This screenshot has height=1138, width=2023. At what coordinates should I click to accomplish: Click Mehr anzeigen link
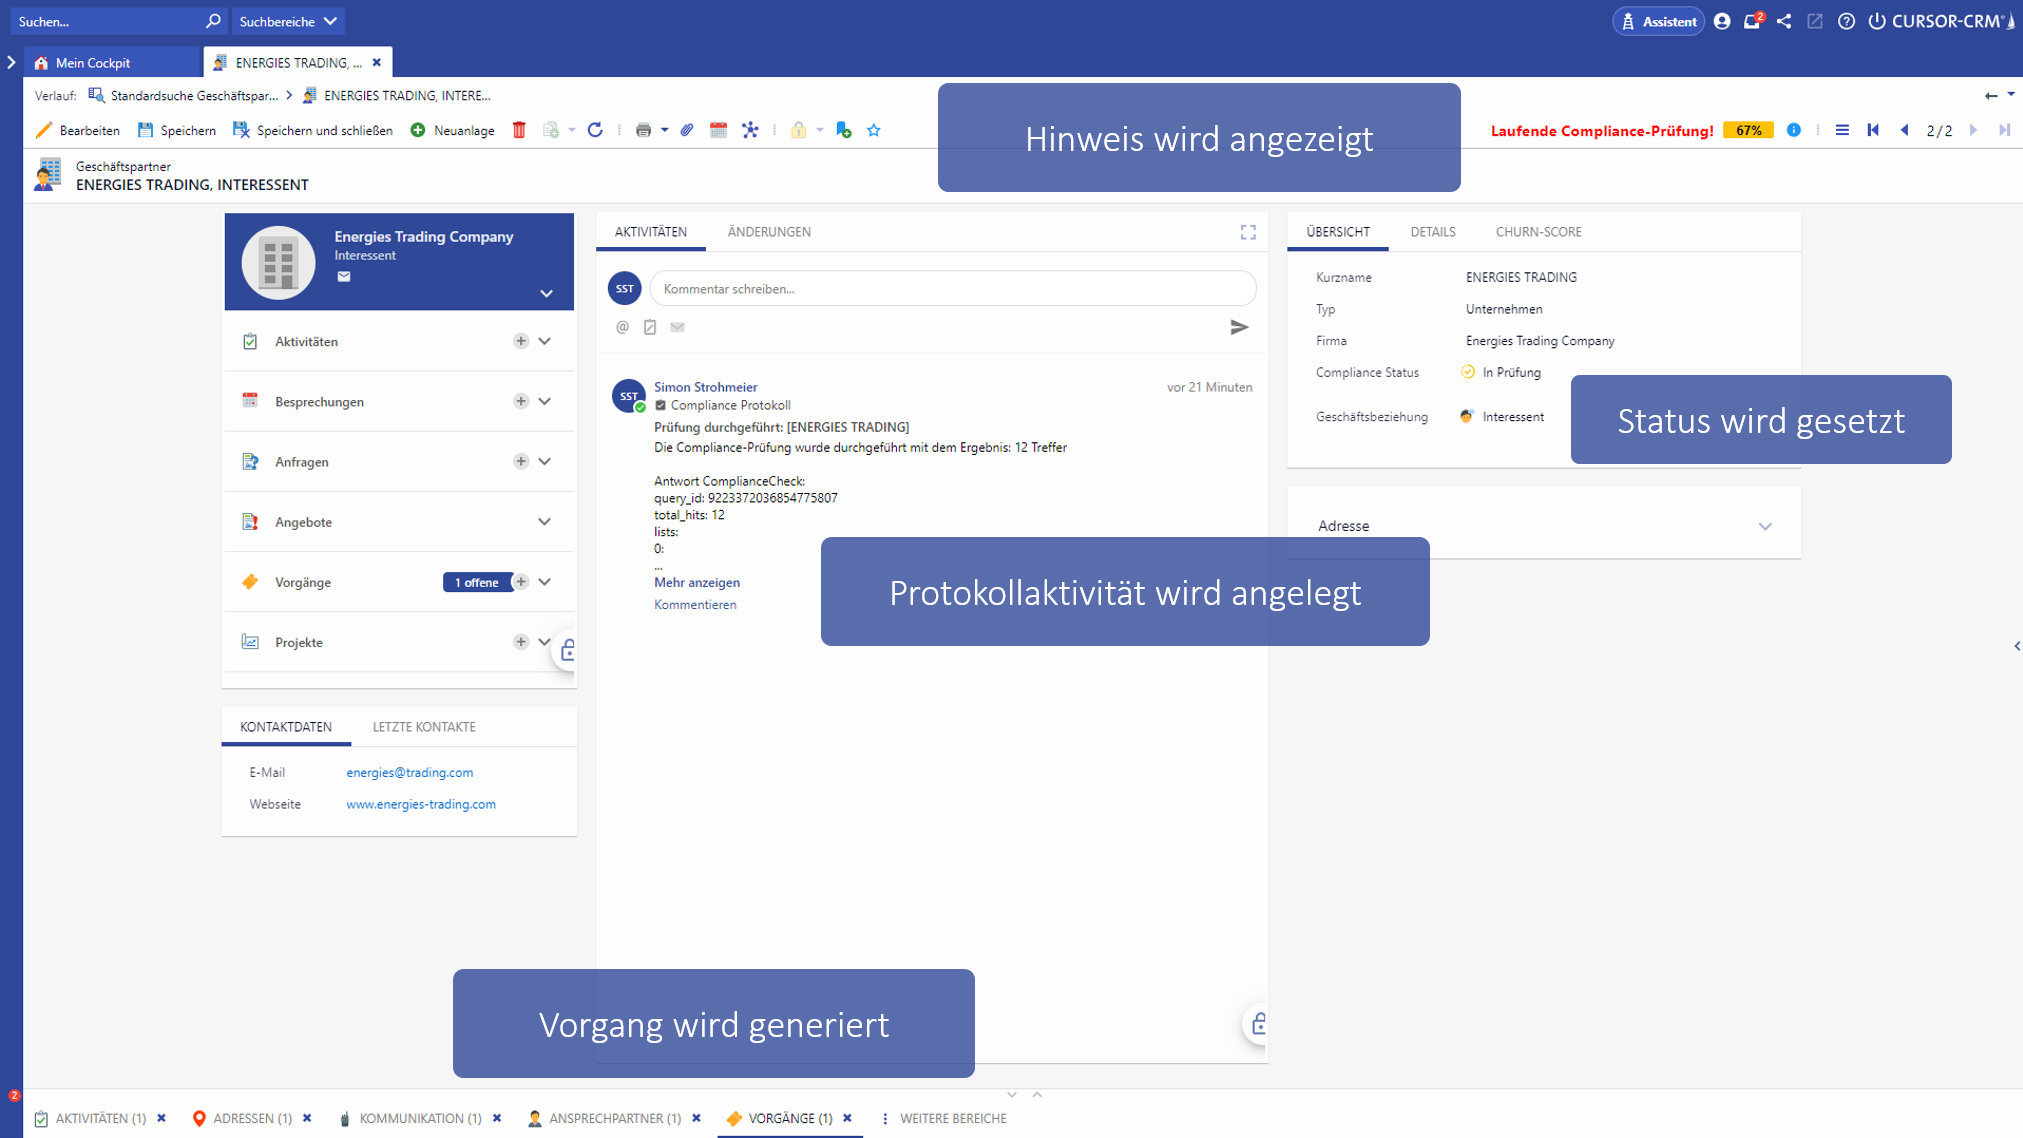tap(697, 582)
